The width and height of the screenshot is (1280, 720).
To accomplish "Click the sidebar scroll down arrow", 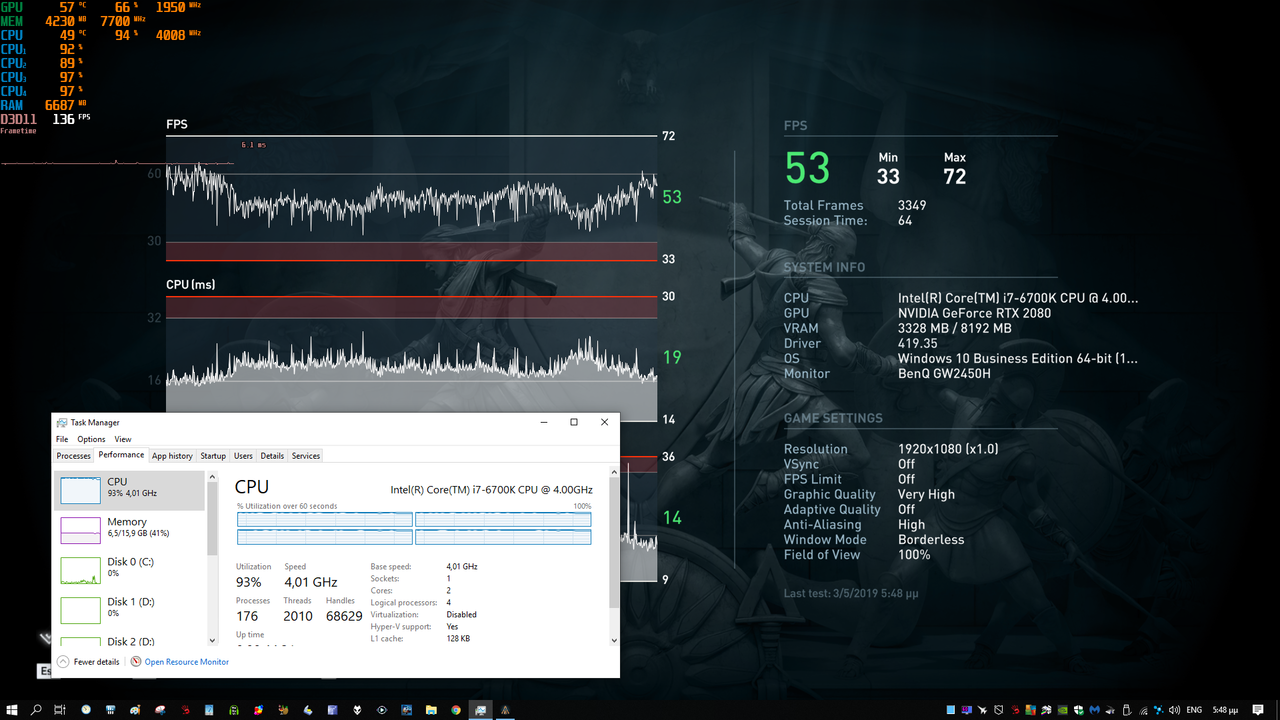I will click(212, 641).
